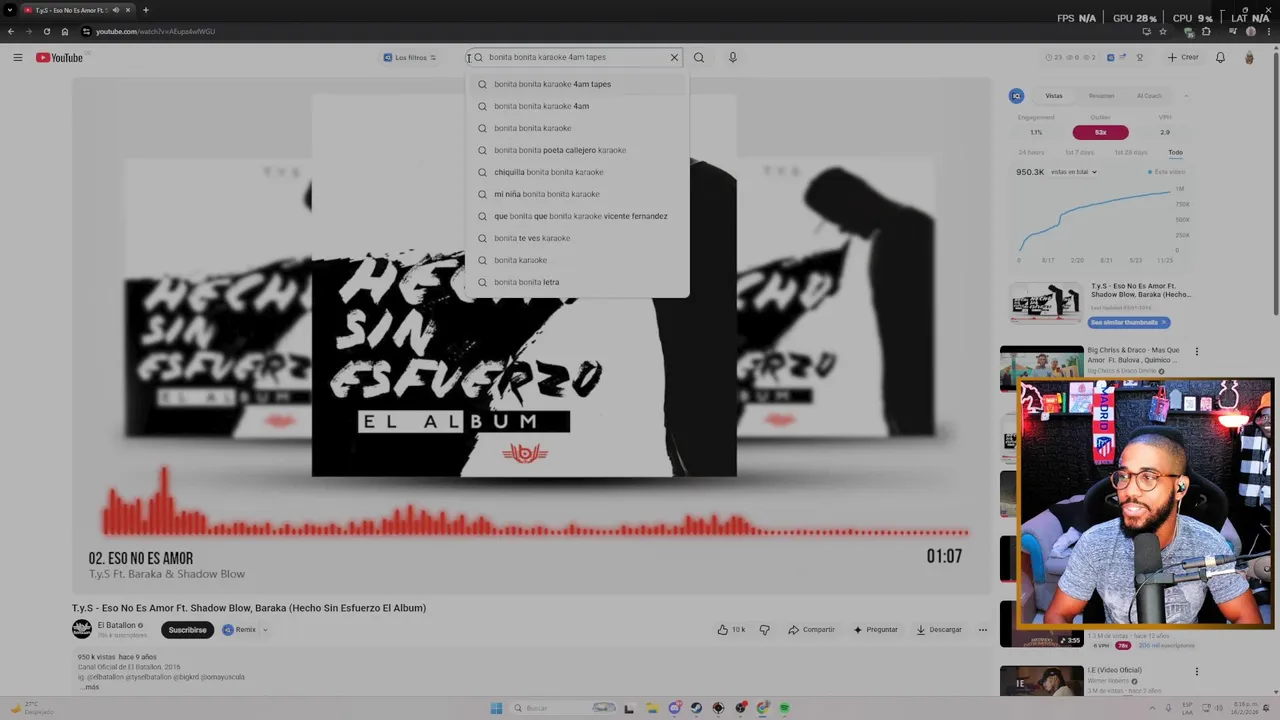Start voice search with the microphone icon
This screenshot has height=720, width=1280.
pyautogui.click(x=732, y=57)
